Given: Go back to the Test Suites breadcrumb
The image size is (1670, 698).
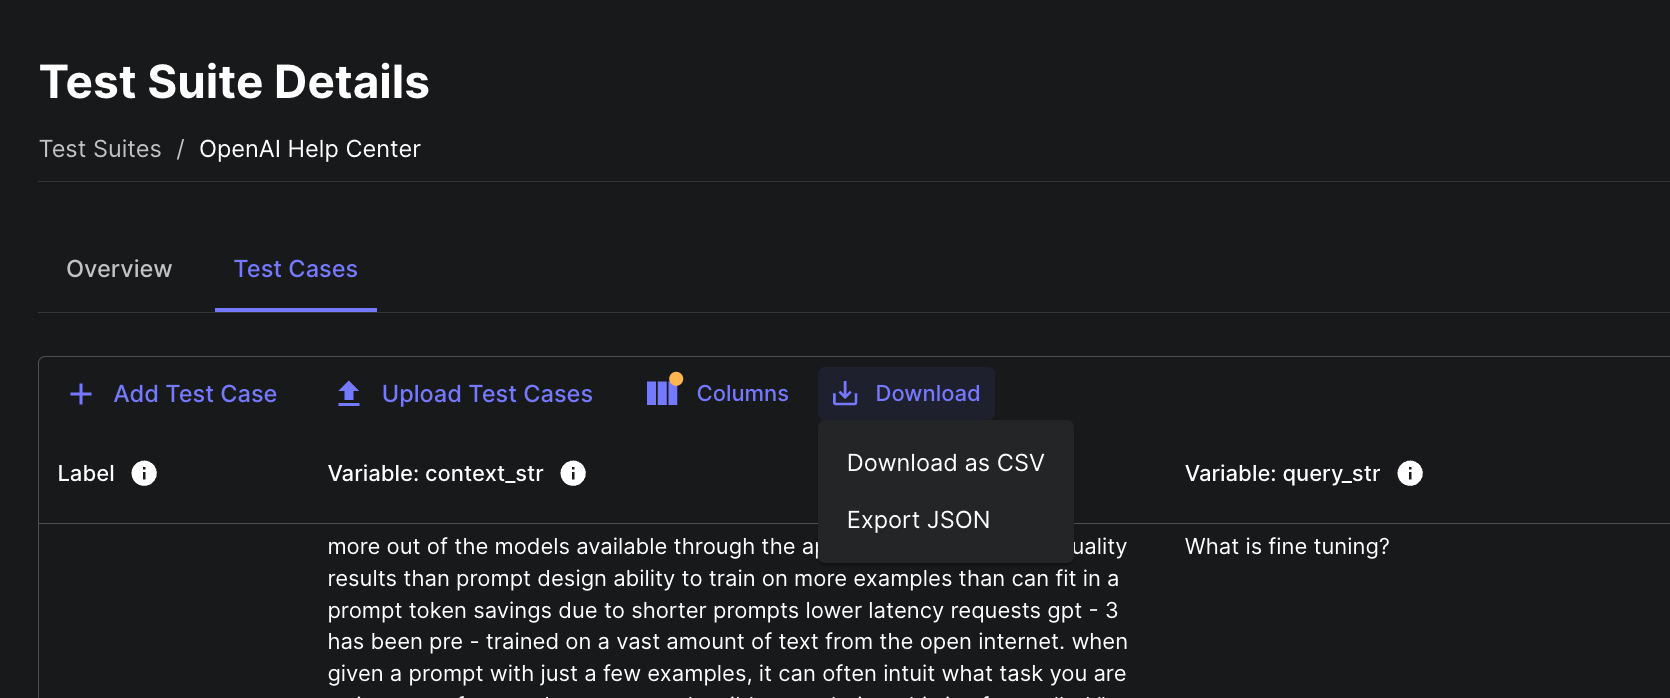Looking at the screenshot, I should coord(100,149).
